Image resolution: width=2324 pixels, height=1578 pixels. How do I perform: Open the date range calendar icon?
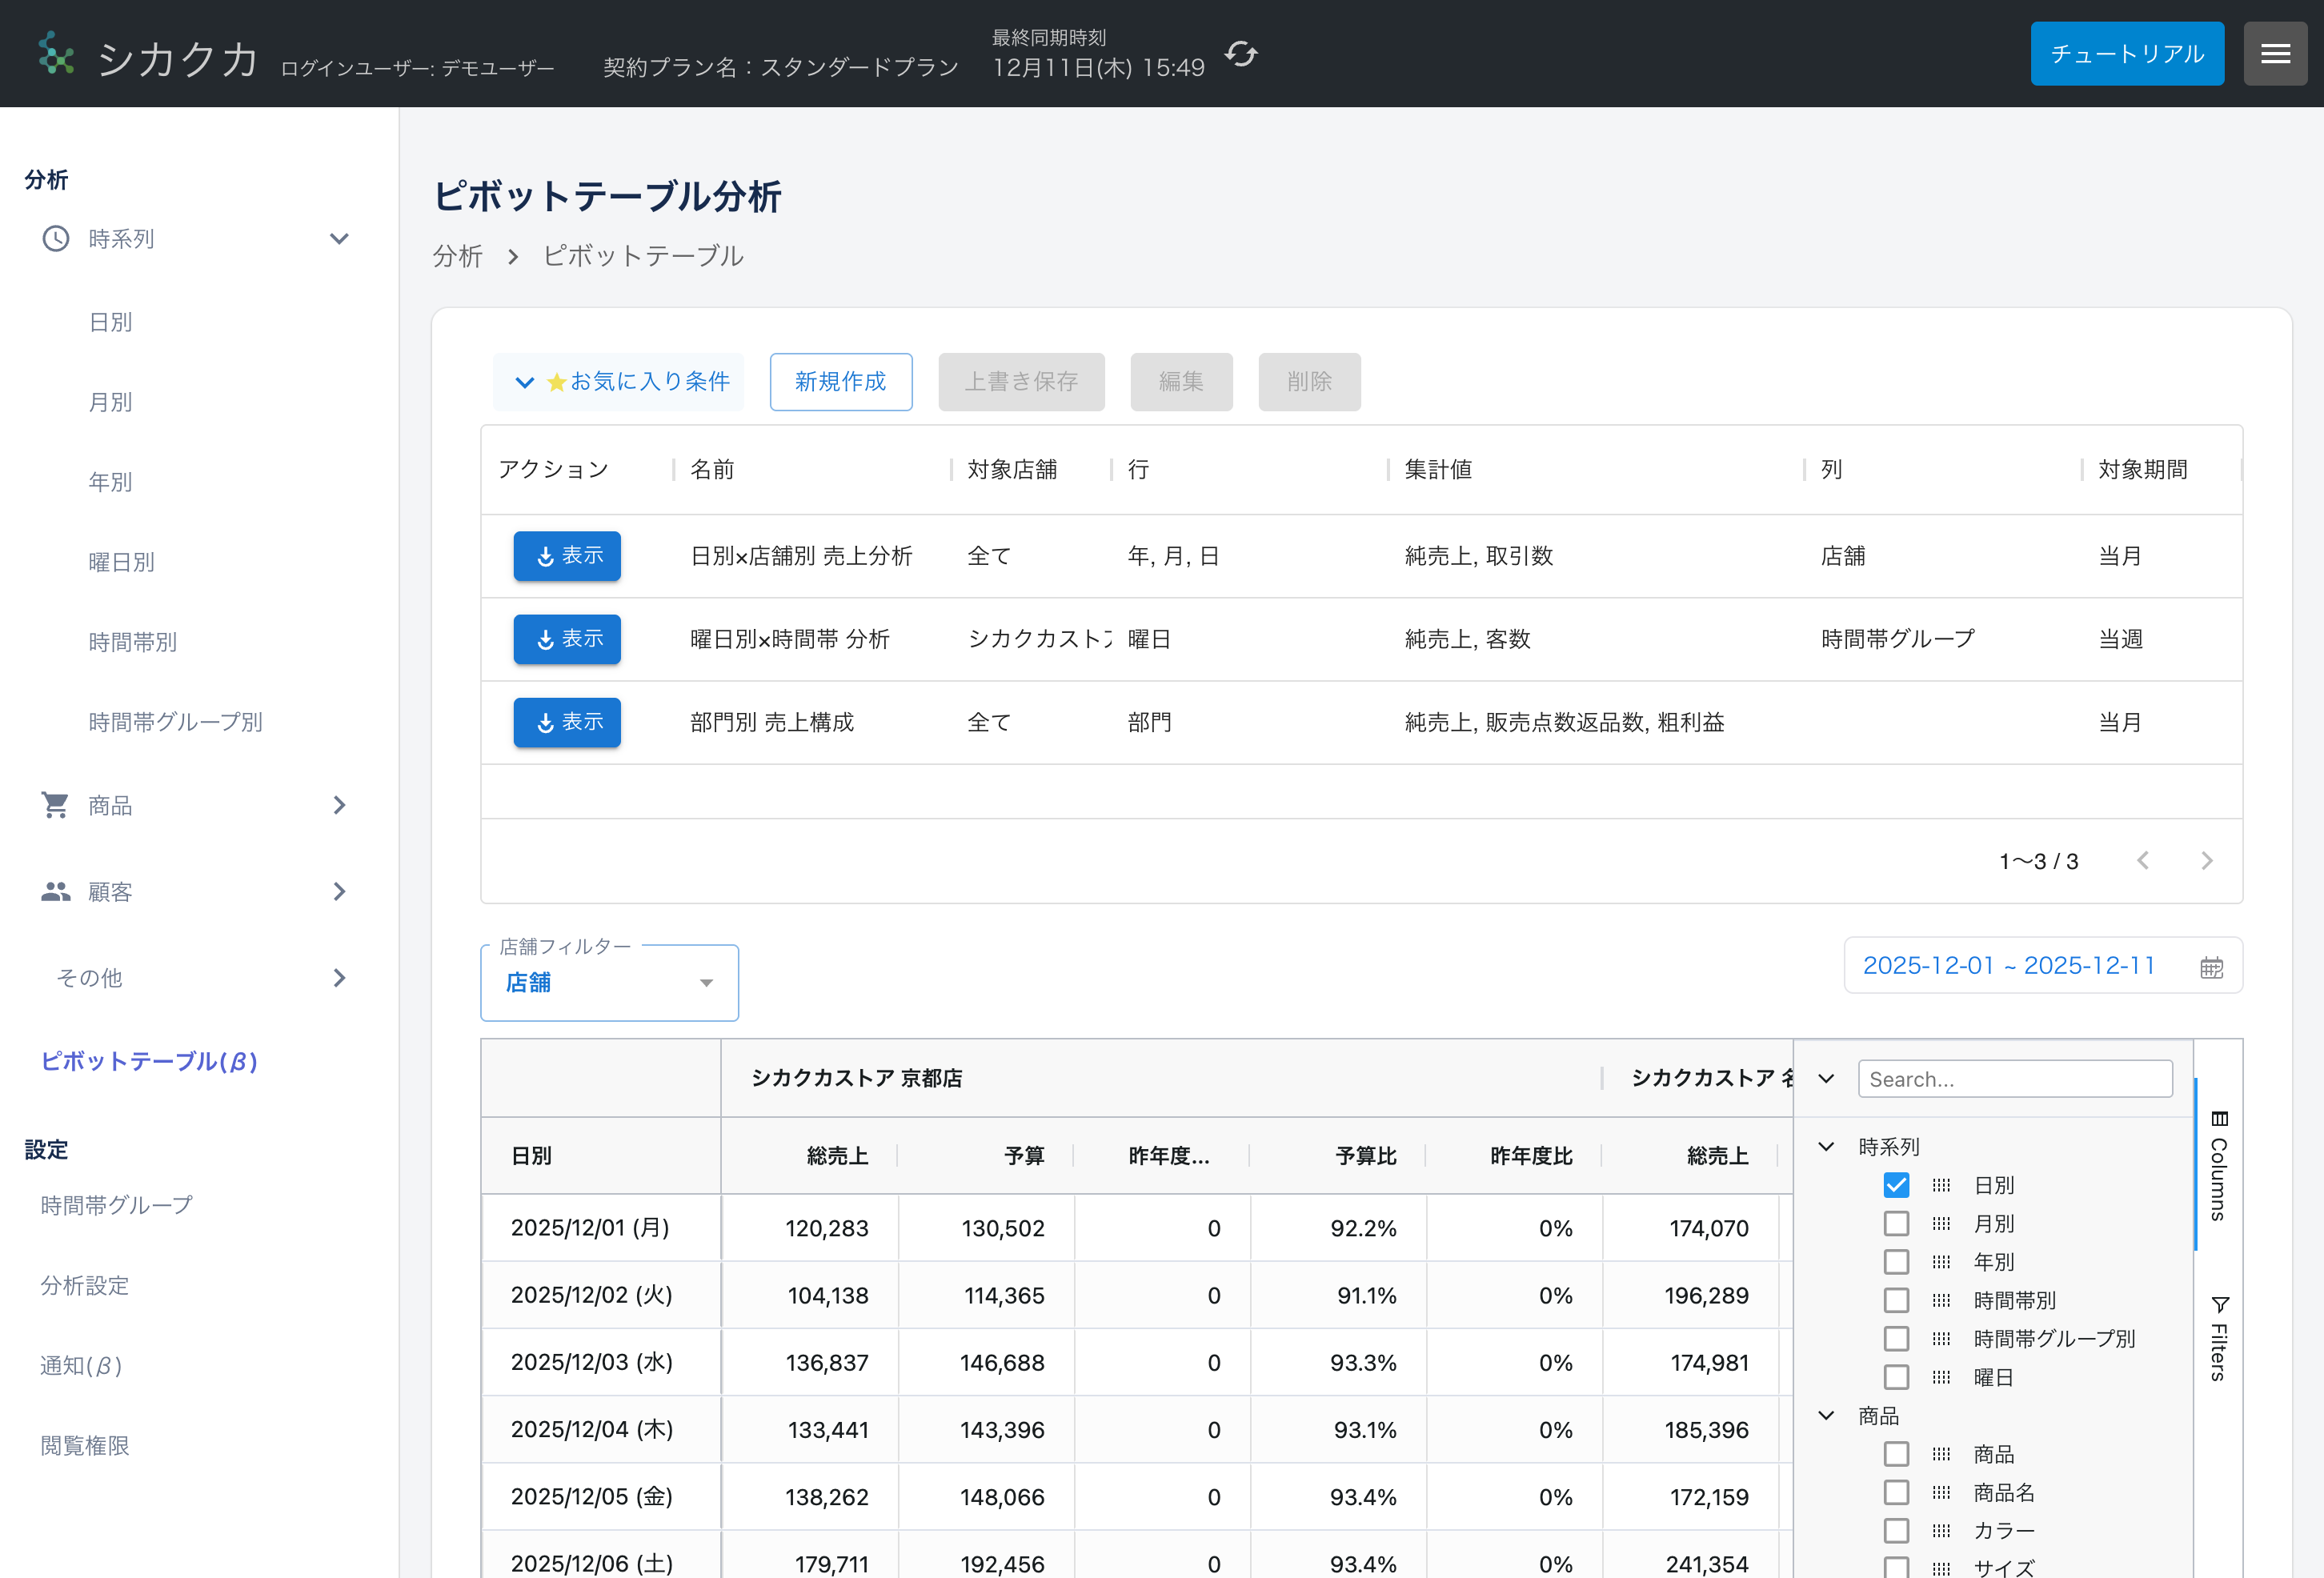[x=2211, y=967]
